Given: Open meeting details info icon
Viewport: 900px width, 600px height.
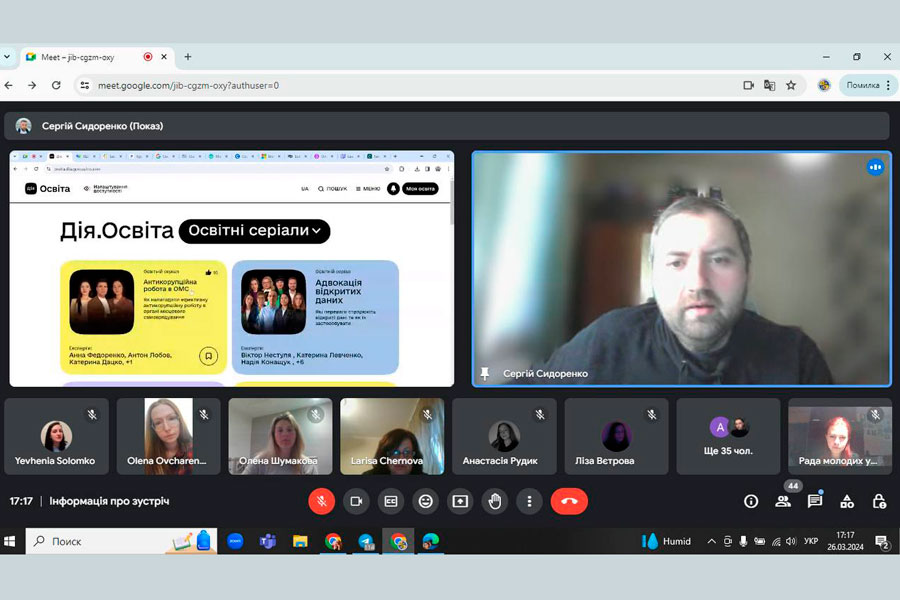Looking at the screenshot, I should (x=751, y=501).
